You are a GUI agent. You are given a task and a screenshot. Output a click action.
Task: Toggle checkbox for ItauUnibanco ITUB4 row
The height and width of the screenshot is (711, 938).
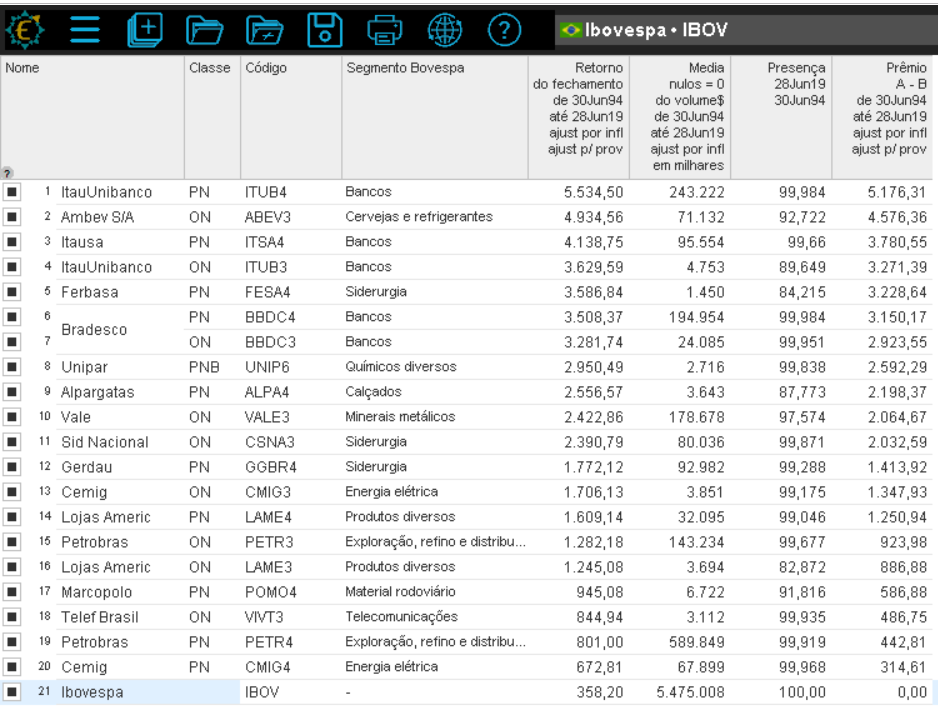(11, 191)
